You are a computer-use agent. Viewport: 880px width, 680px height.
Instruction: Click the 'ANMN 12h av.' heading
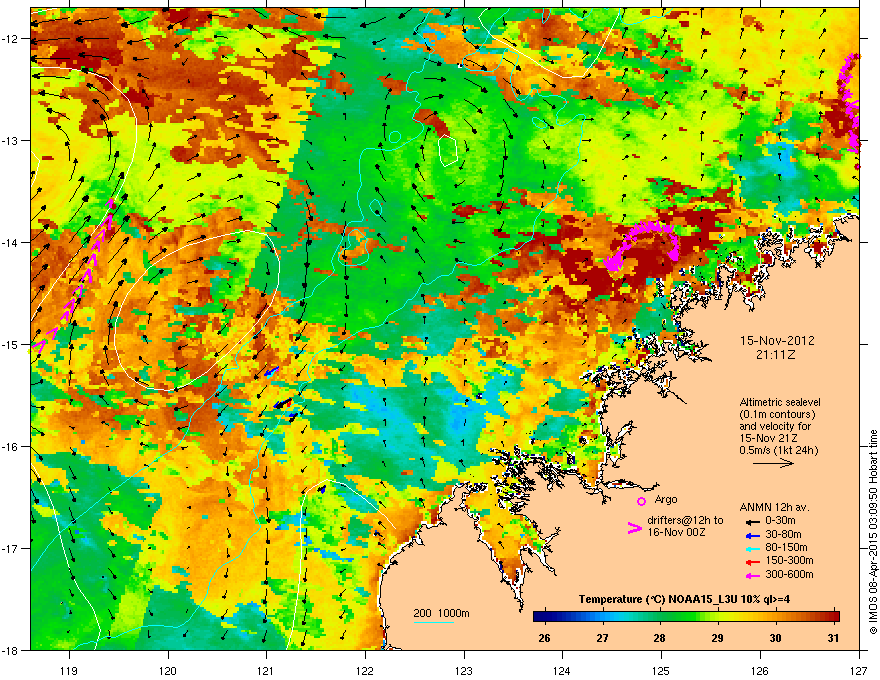(774, 507)
